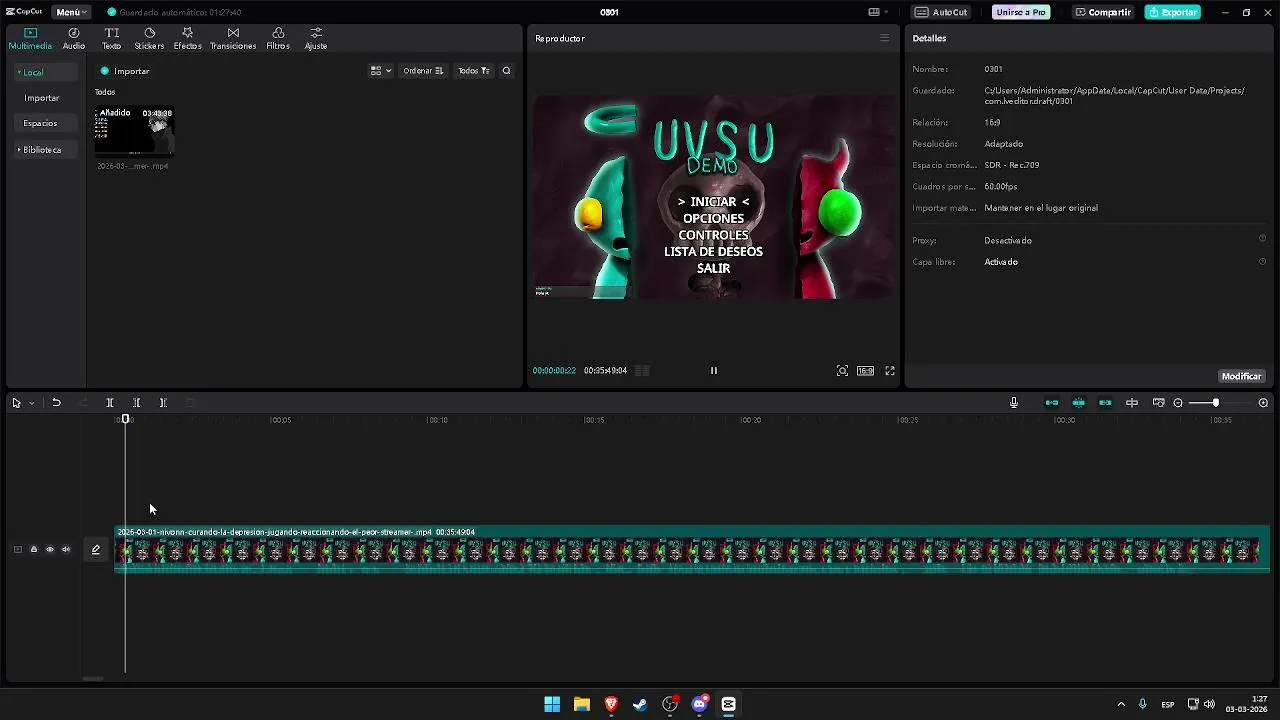Select the imported video thumbnail
This screenshot has height=720, width=1280.
[x=134, y=132]
